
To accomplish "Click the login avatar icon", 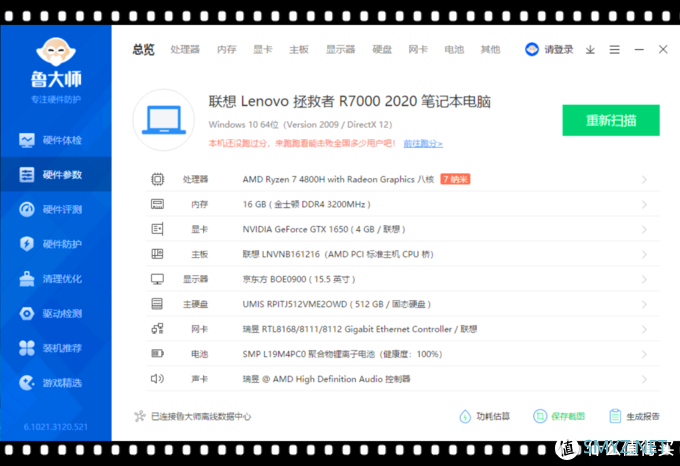I will click(x=532, y=49).
